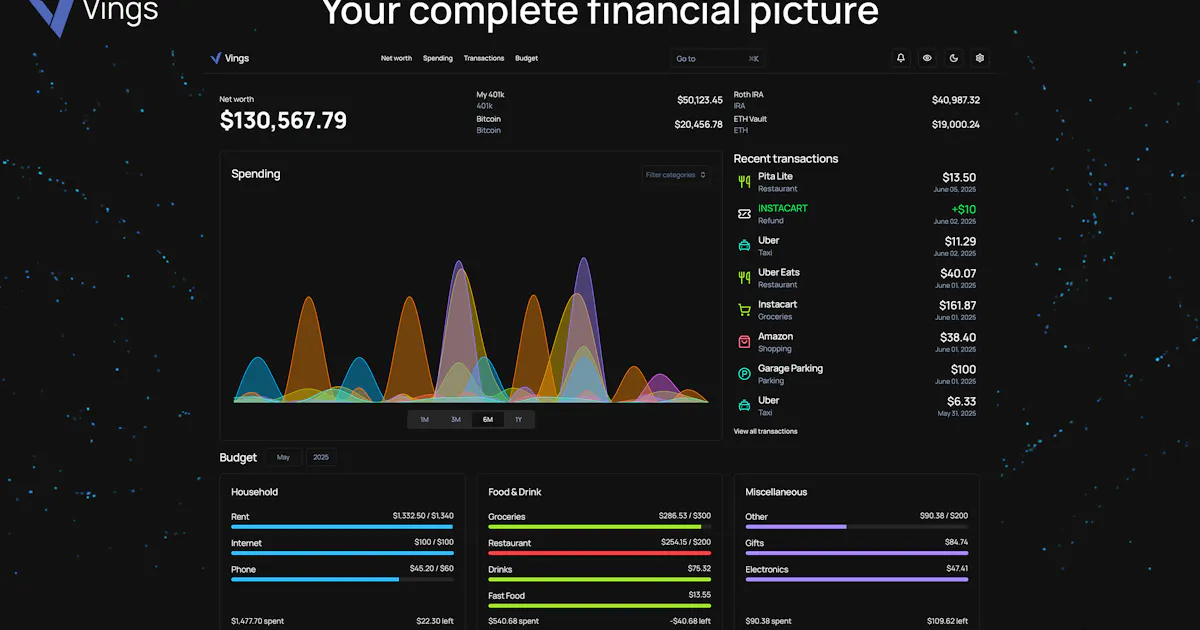Select the 1Y spending range tab
Image resolution: width=1200 pixels, height=630 pixels.
coord(519,420)
